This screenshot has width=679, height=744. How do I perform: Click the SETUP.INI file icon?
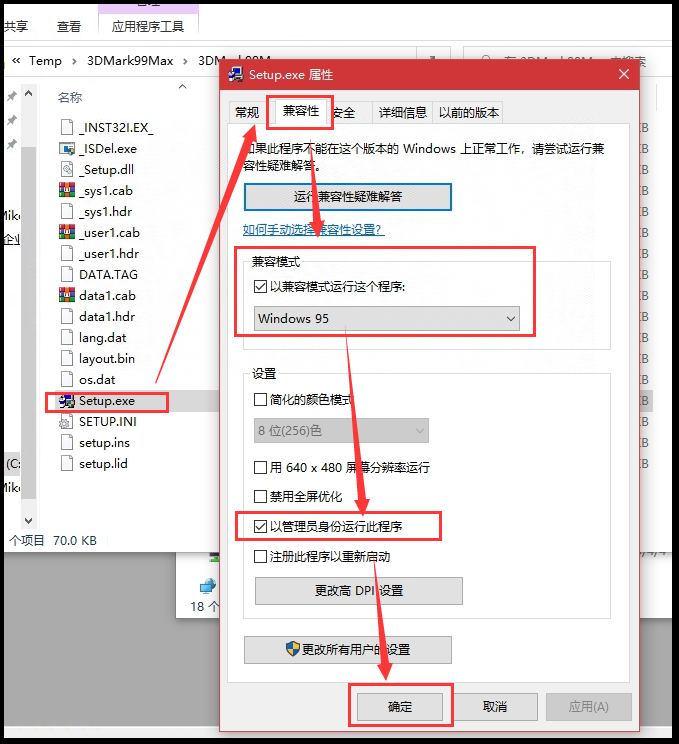[x=67, y=422]
